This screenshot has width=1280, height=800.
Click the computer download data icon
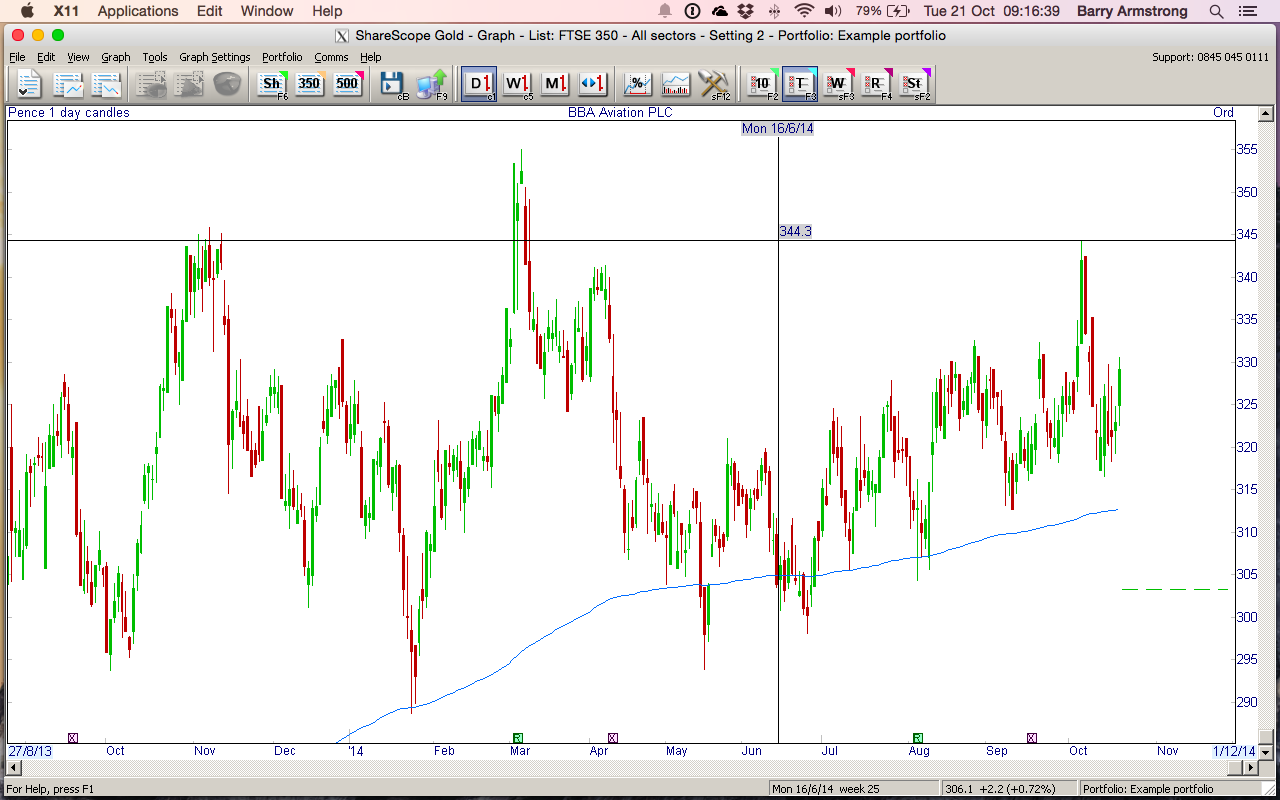pyautogui.click(x=432, y=84)
